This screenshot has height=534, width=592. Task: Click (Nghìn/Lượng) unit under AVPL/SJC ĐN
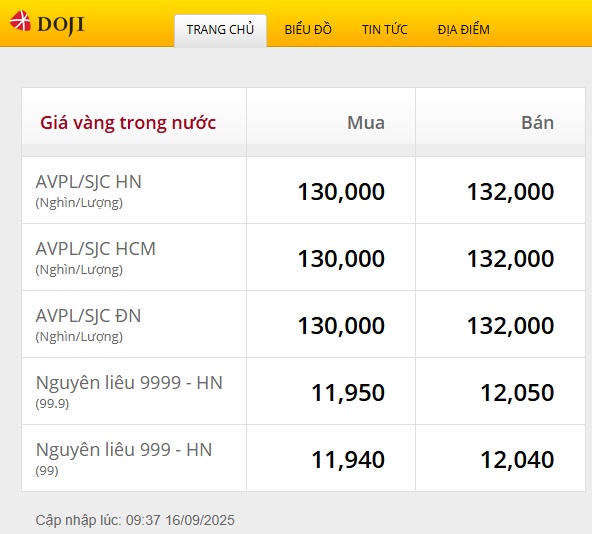click(x=79, y=336)
